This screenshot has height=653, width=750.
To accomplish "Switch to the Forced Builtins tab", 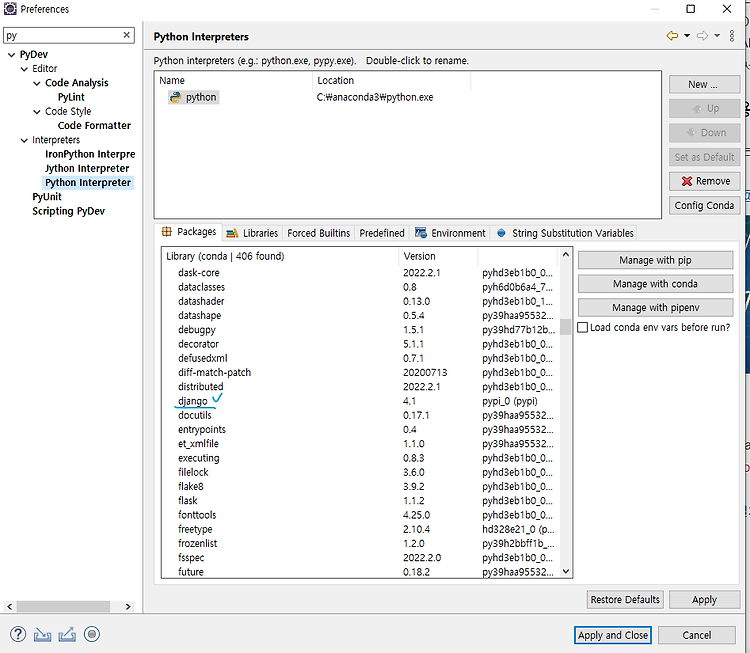I will coord(319,233).
